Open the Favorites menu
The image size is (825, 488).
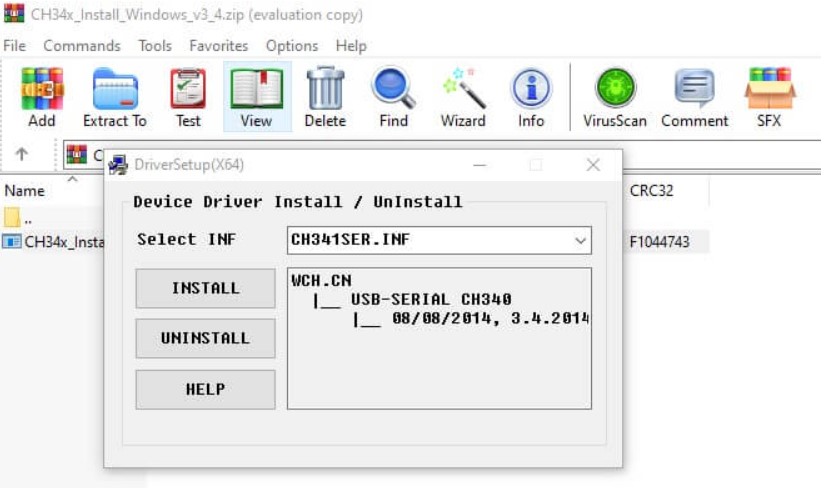(x=218, y=46)
